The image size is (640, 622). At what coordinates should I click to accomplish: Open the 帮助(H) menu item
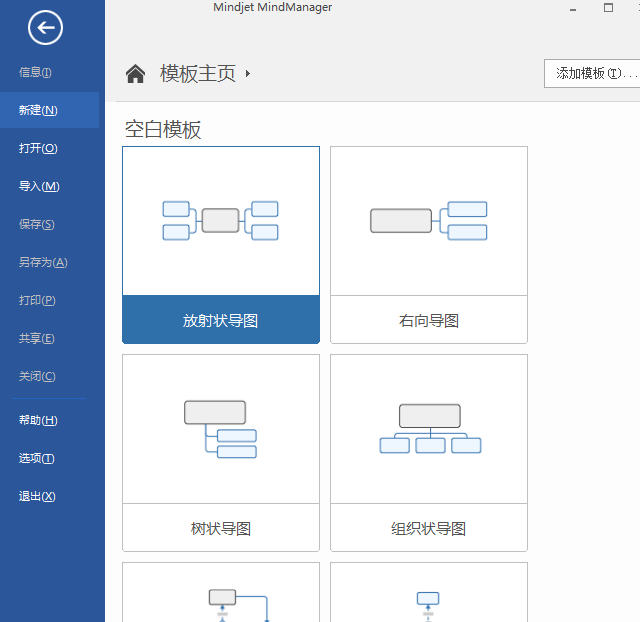[x=38, y=420]
